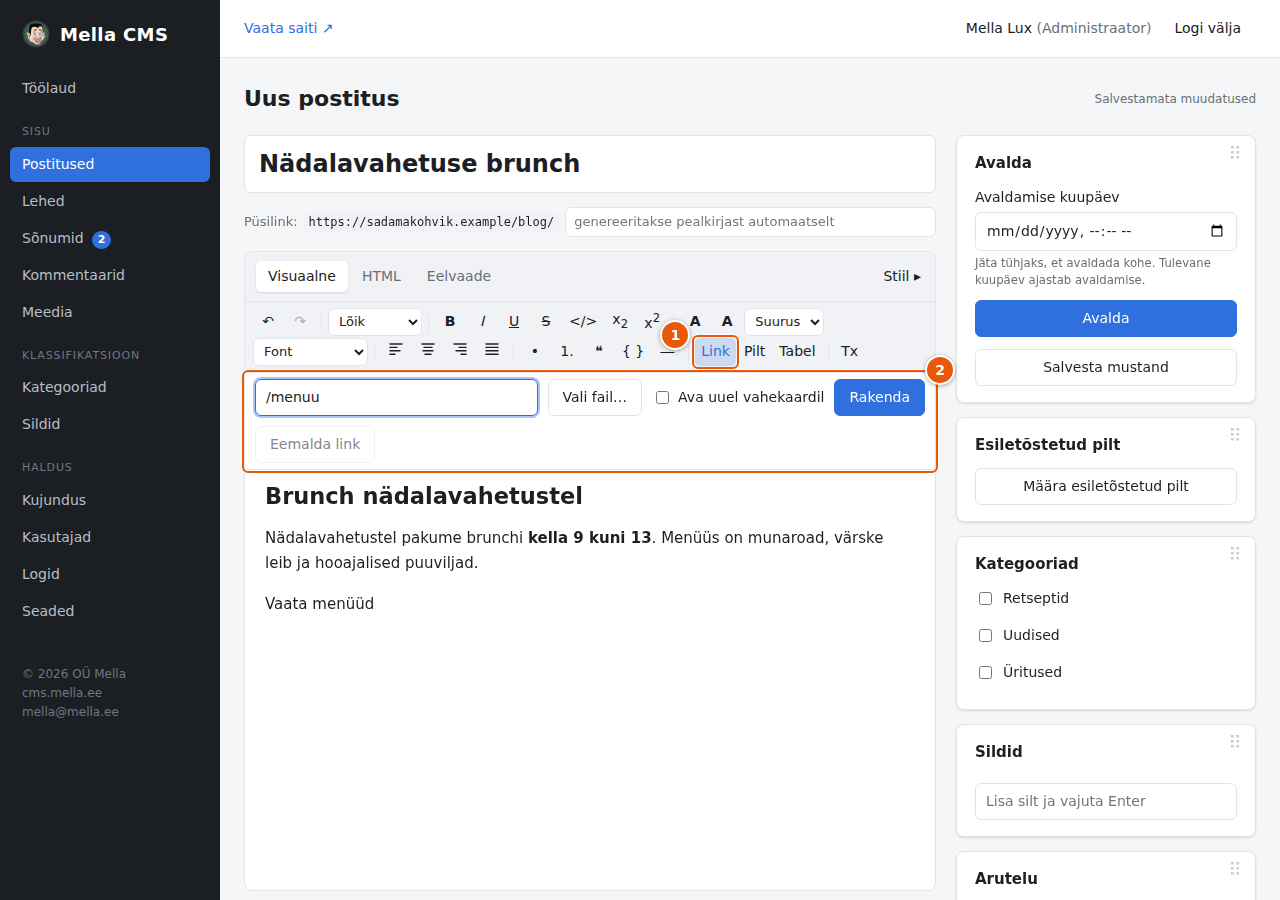This screenshot has height=900, width=1280.
Task: Click the blue Avalda publish button
Action: pyautogui.click(x=1106, y=318)
